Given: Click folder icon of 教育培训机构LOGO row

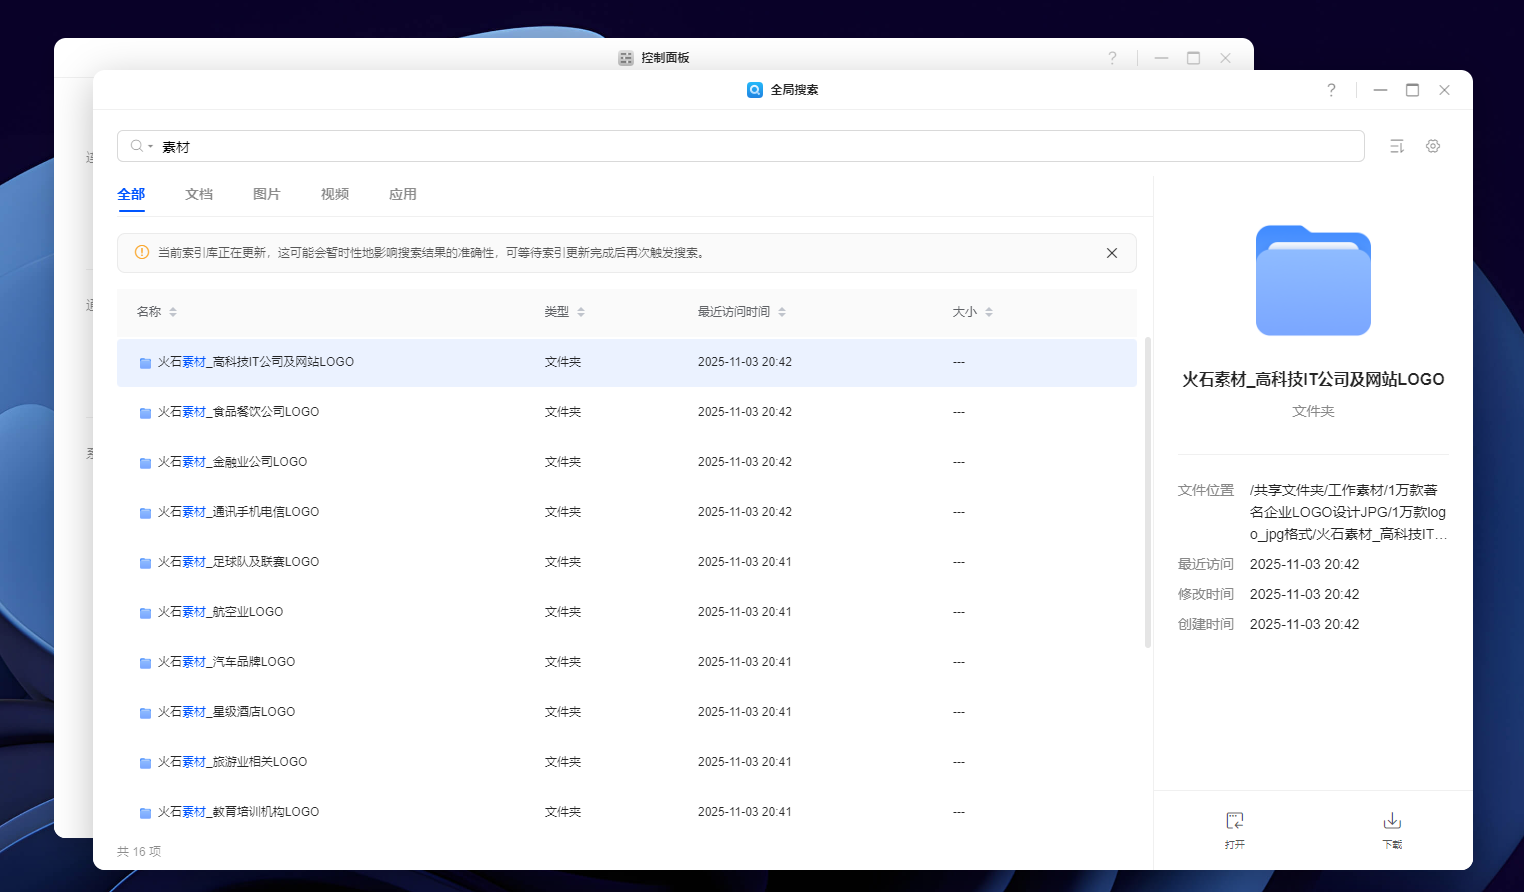Looking at the screenshot, I should pos(145,813).
